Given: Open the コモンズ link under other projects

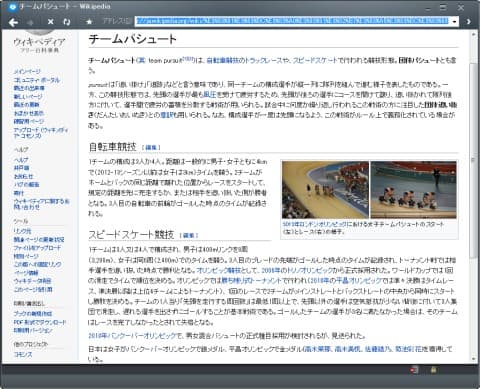Looking at the screenshot, I should [23, 355].
